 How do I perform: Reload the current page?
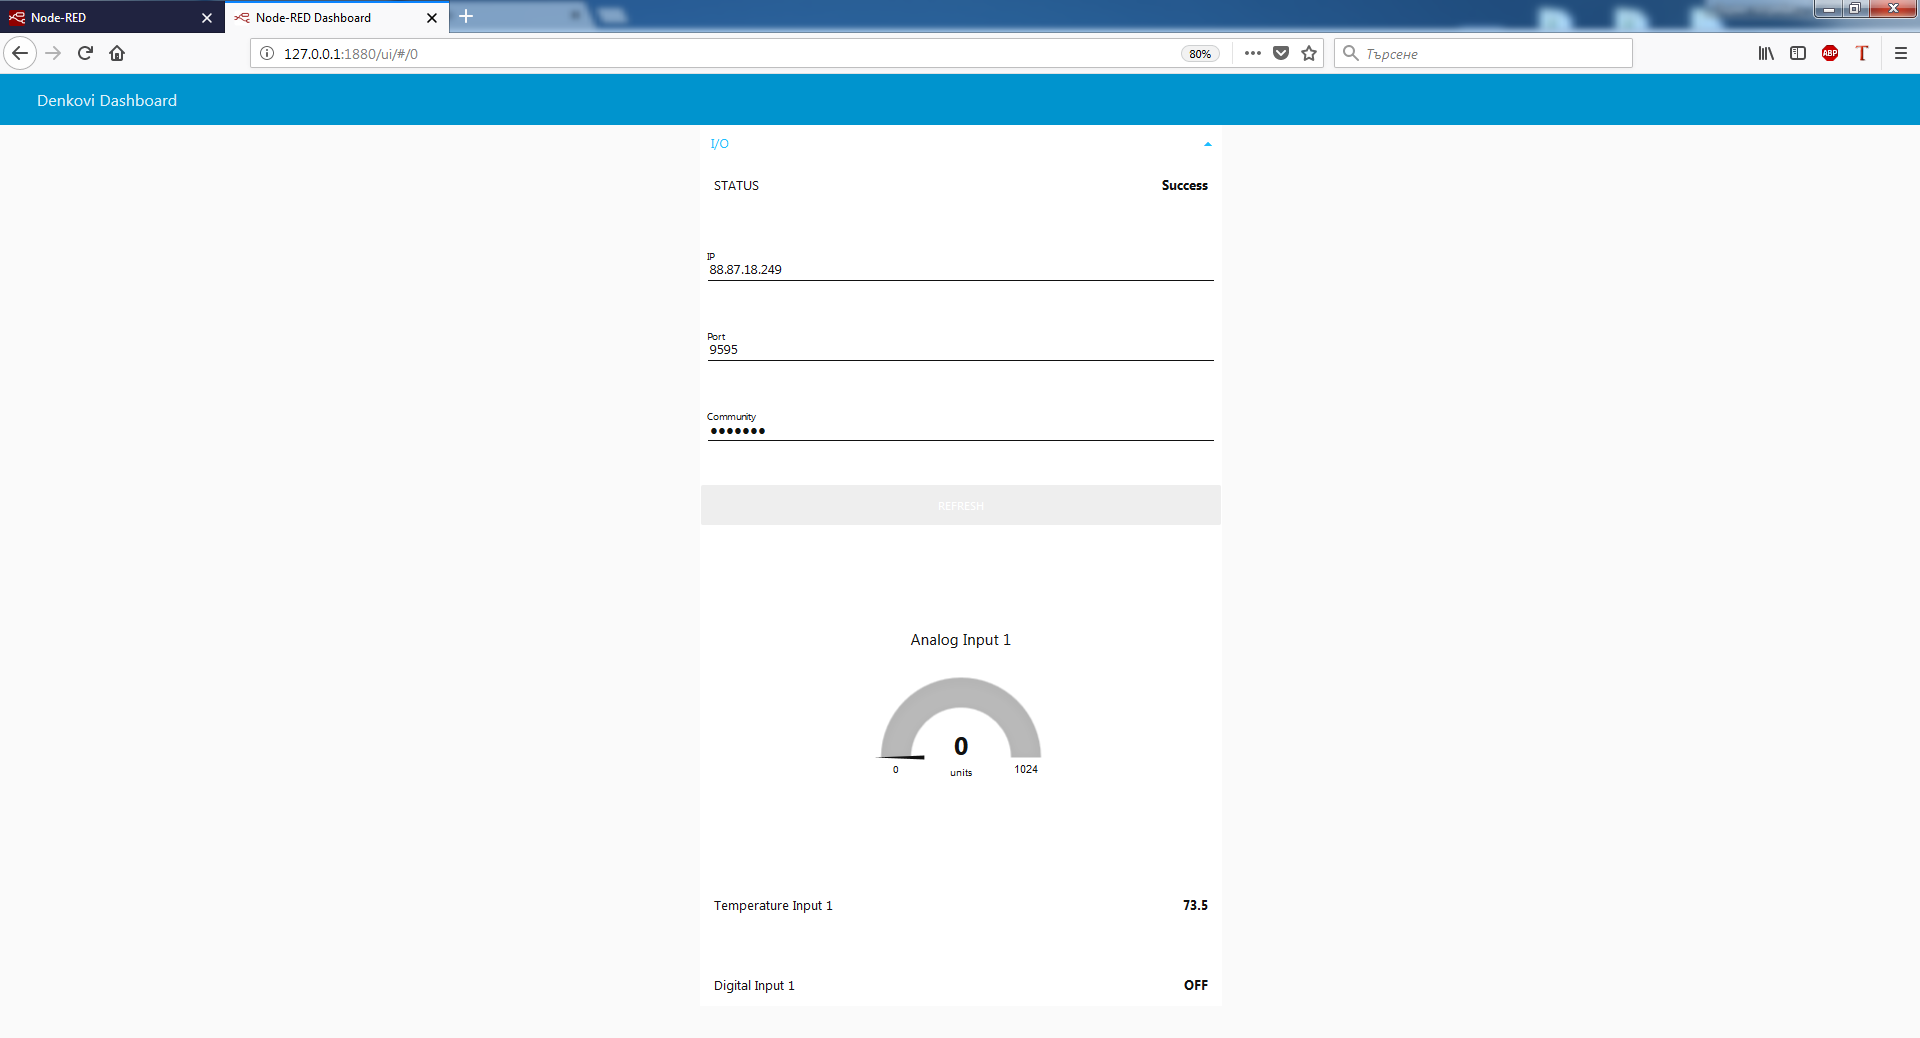[x=85, y=53]
